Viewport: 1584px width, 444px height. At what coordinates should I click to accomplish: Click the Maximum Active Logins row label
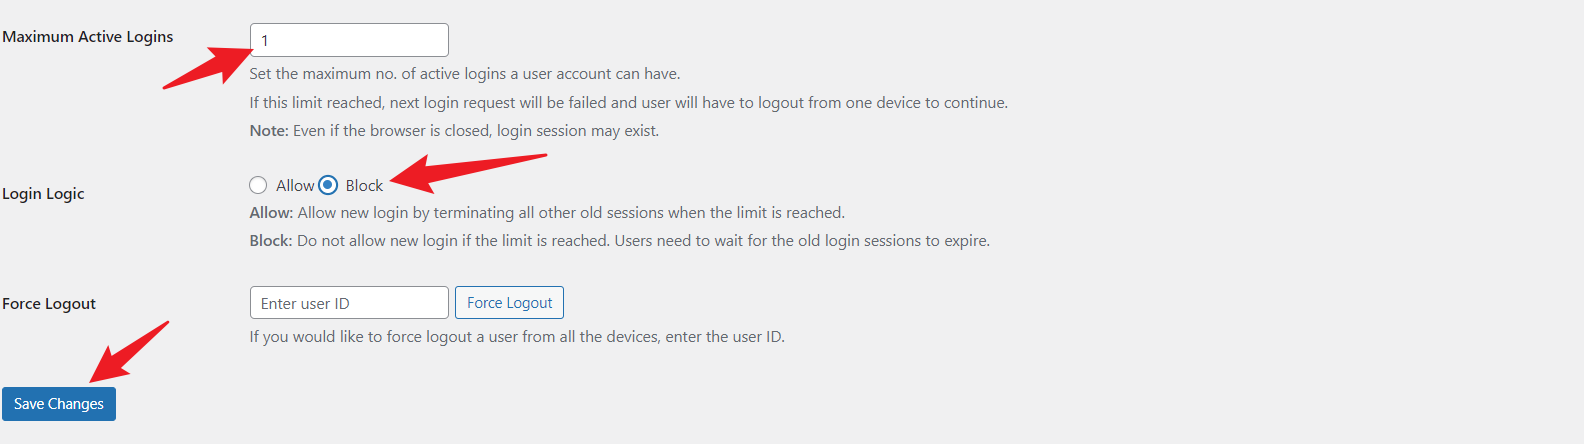pyautogui.click(x=88, y=37)
